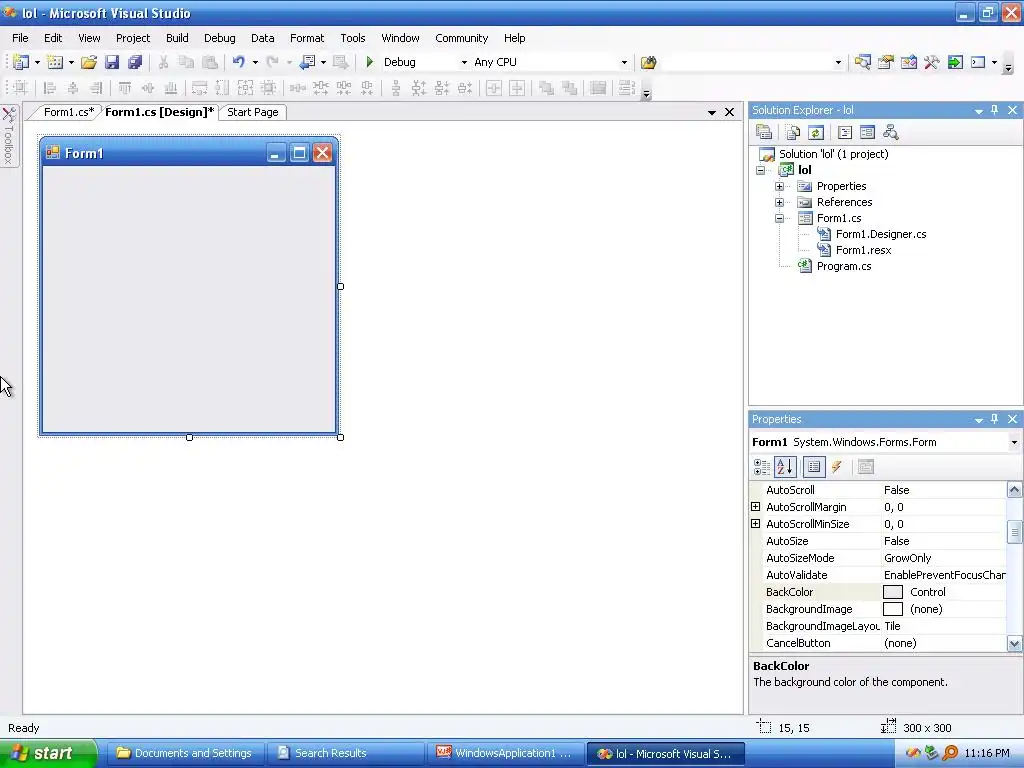Start debugging with the green play icon
The image size is (1024, 768).
click(x=370, y=62)
